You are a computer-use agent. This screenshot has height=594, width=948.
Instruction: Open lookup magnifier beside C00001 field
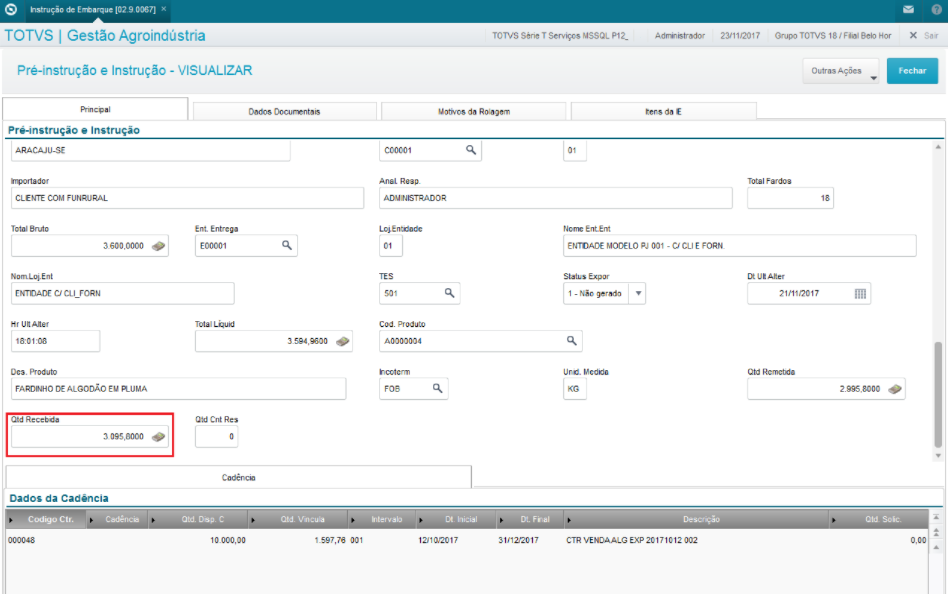point(470,150)
